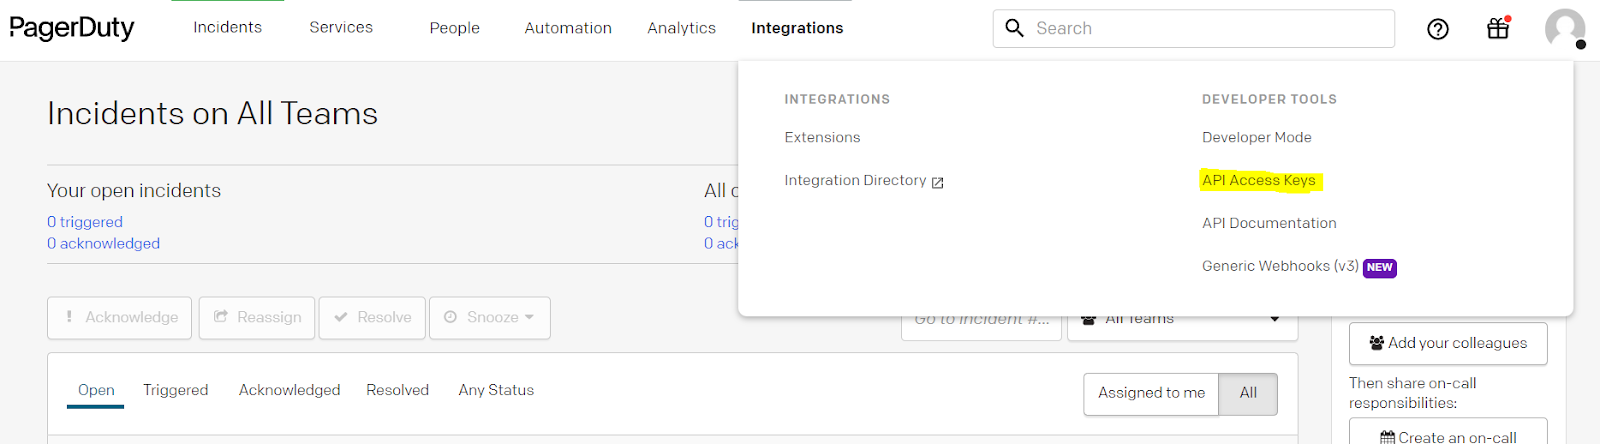
Task: Click the help question mark icon
Action: [x=1437, y=29]
